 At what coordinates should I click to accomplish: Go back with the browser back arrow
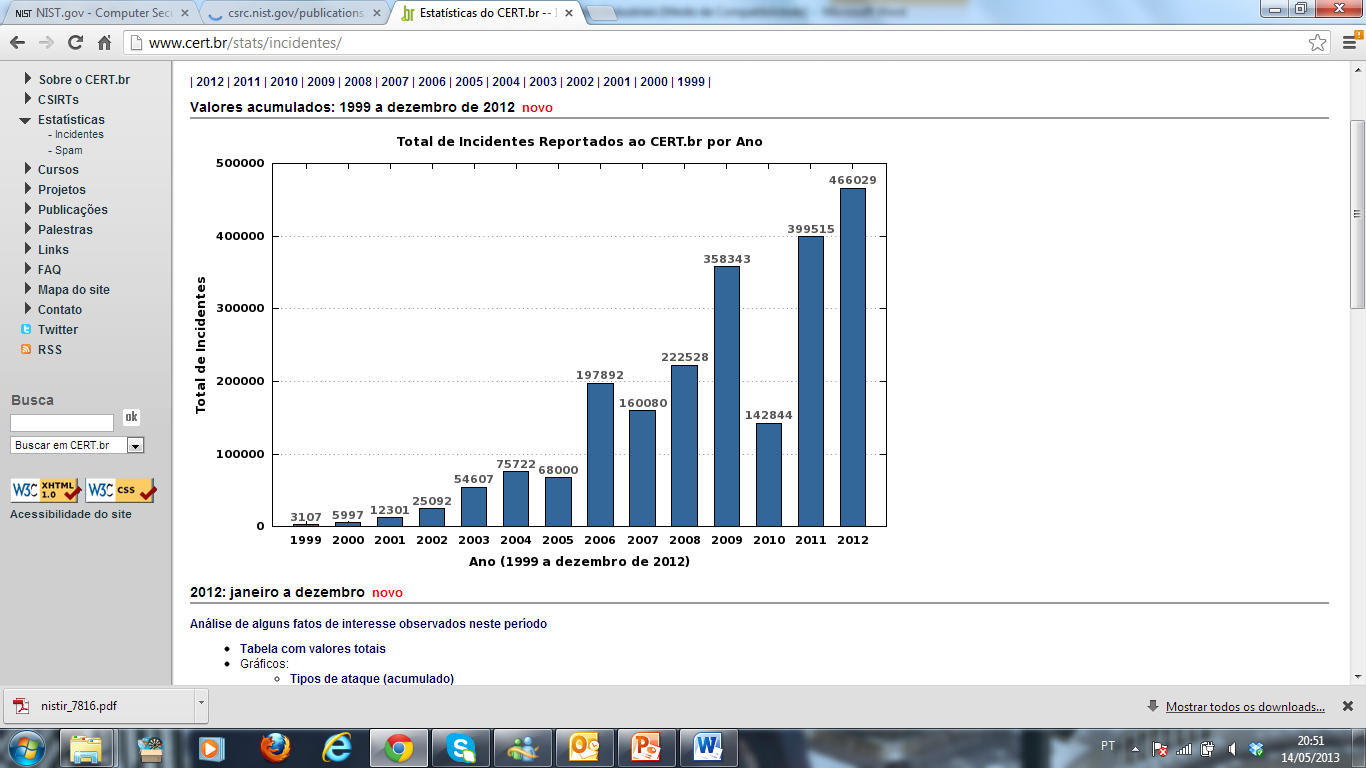coord(18,43)
